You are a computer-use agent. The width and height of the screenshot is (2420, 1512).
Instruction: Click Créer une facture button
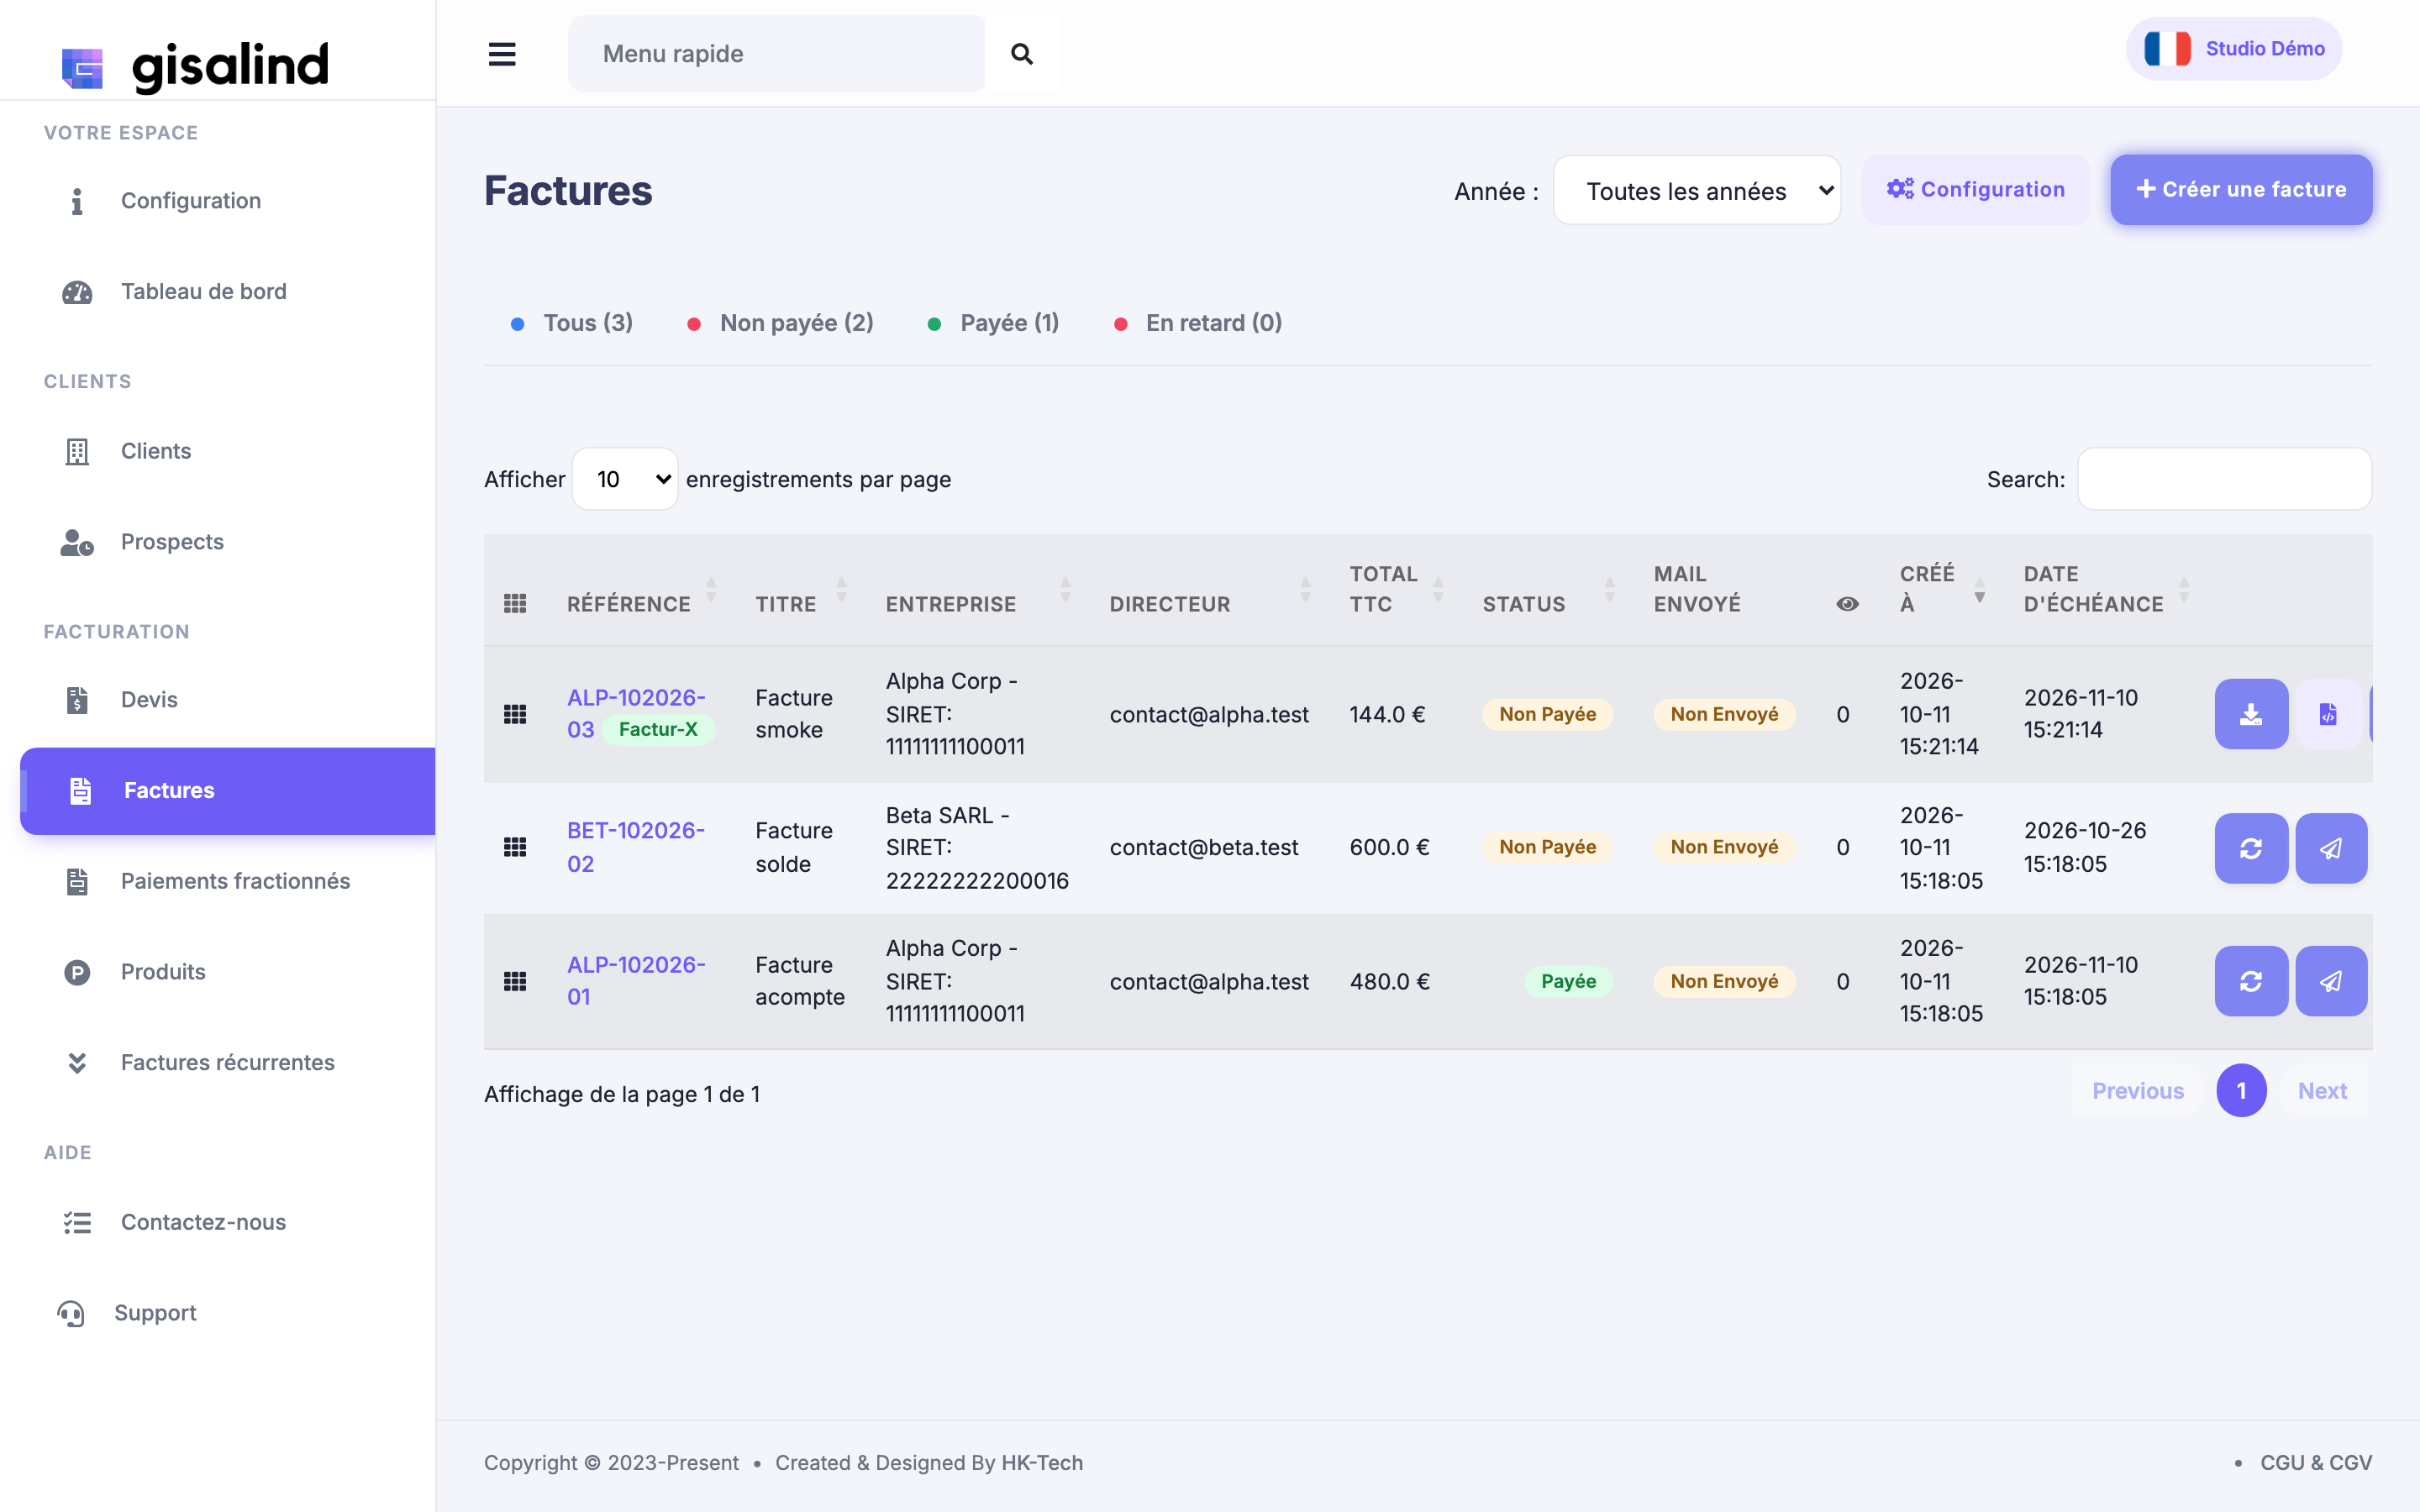click(2241, 190)
